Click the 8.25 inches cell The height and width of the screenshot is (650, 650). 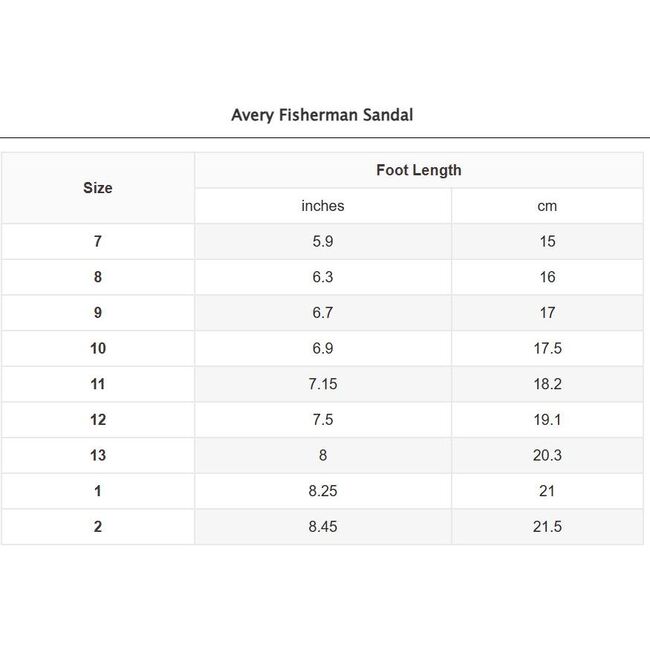(323, 491)
